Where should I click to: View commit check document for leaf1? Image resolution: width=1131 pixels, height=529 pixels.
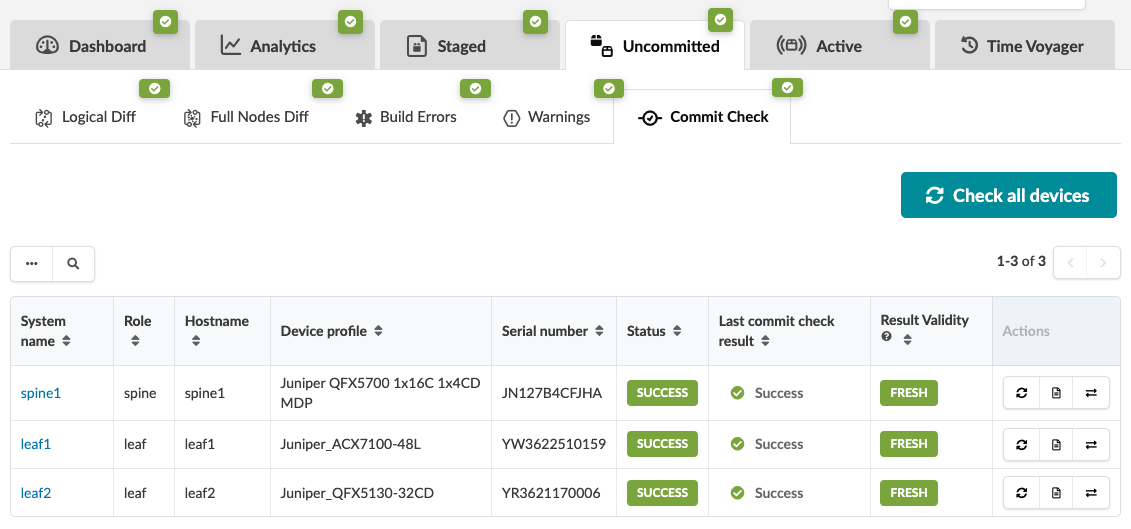[1056, 444]
